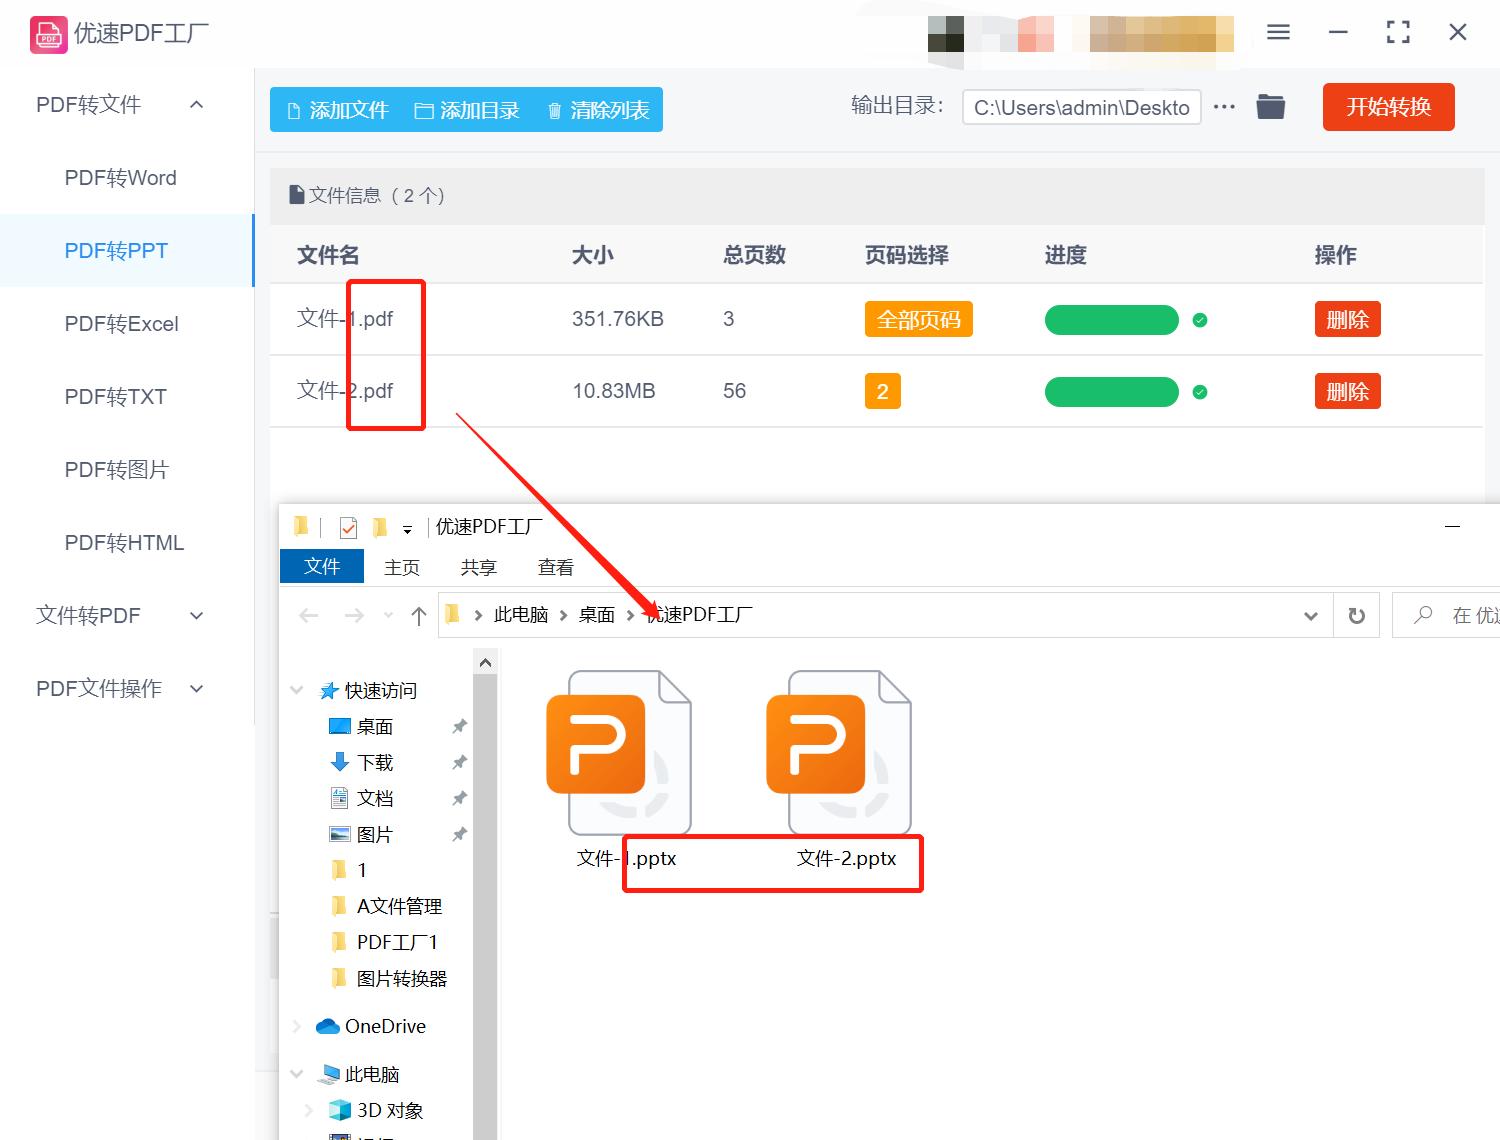The height and width of the screenshot is (1140, 1500).
Task: Click the search magnifier icon in Explorer
Action: tap(1422, 615)
